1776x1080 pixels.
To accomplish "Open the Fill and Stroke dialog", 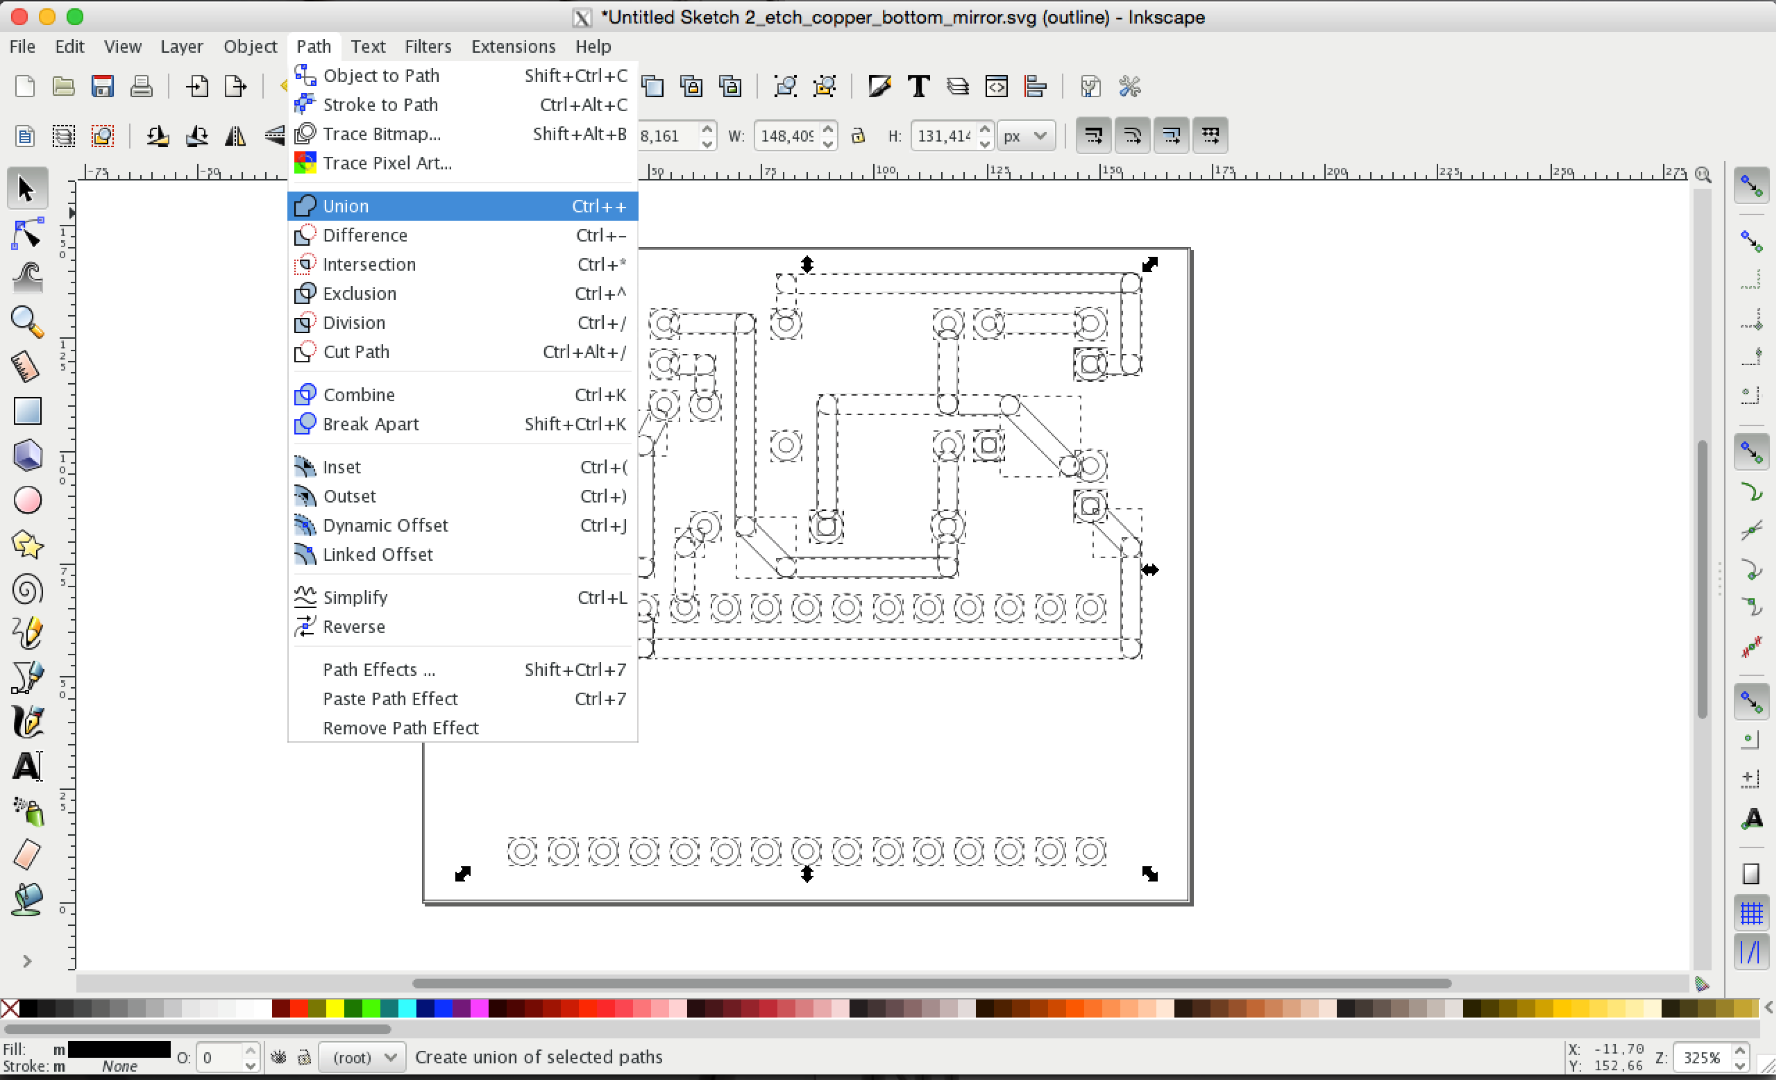I will (880, 87).
